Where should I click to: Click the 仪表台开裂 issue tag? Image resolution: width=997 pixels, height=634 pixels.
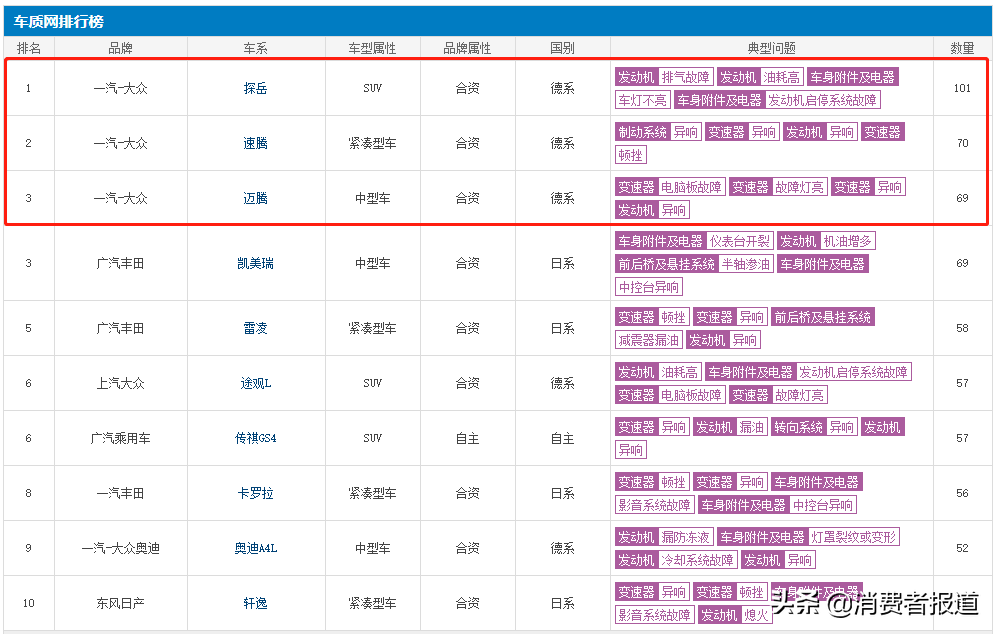(739, 241)
